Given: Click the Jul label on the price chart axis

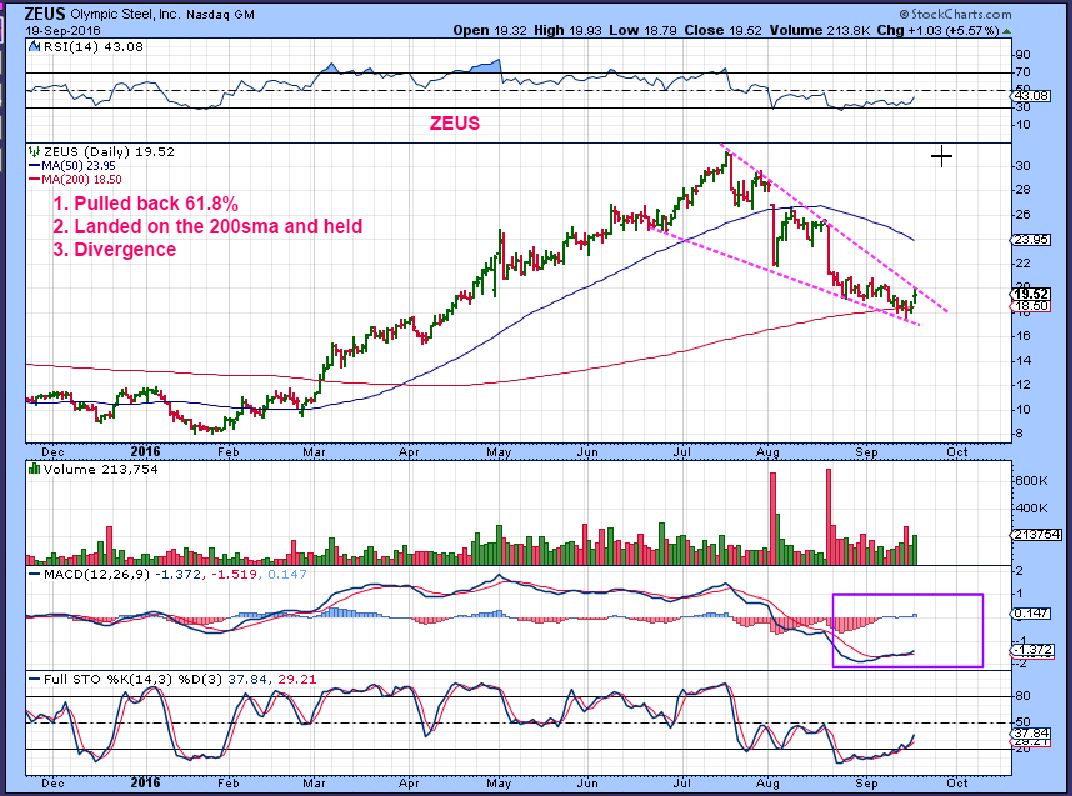Looking at the screenshot, I should click(x=682, y=451).
